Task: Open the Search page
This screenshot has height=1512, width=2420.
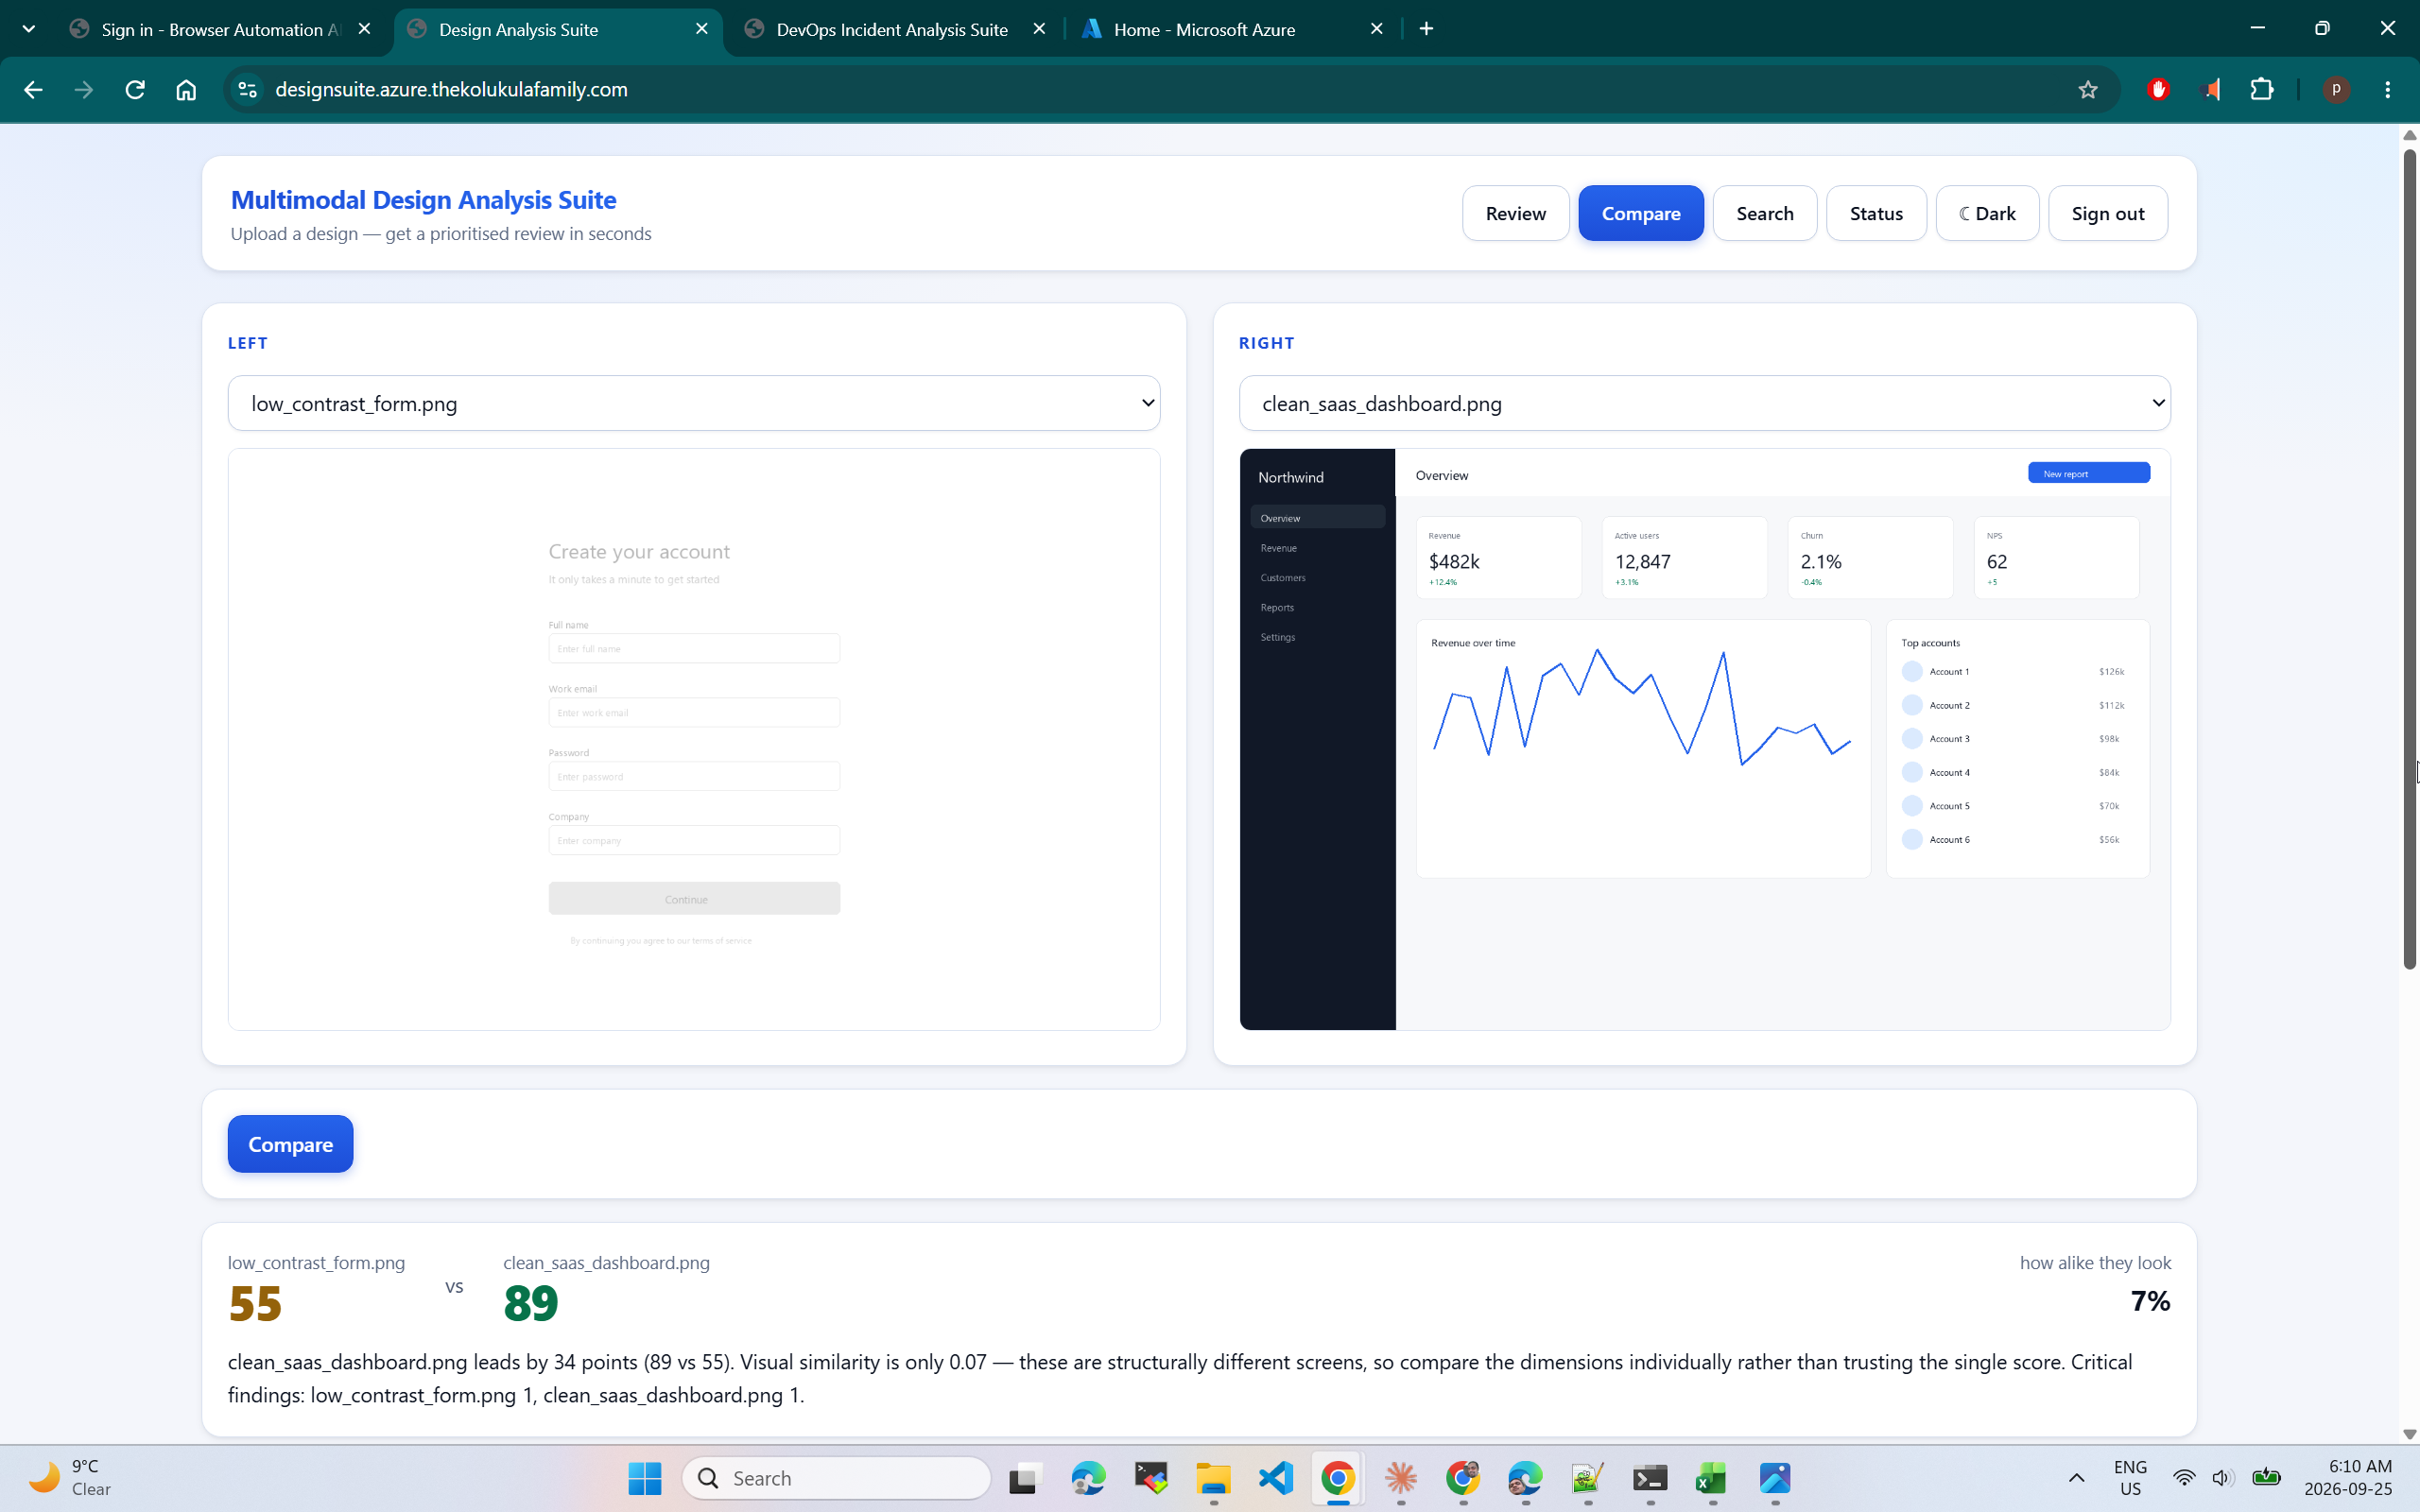Action: tap(1764, 213)
